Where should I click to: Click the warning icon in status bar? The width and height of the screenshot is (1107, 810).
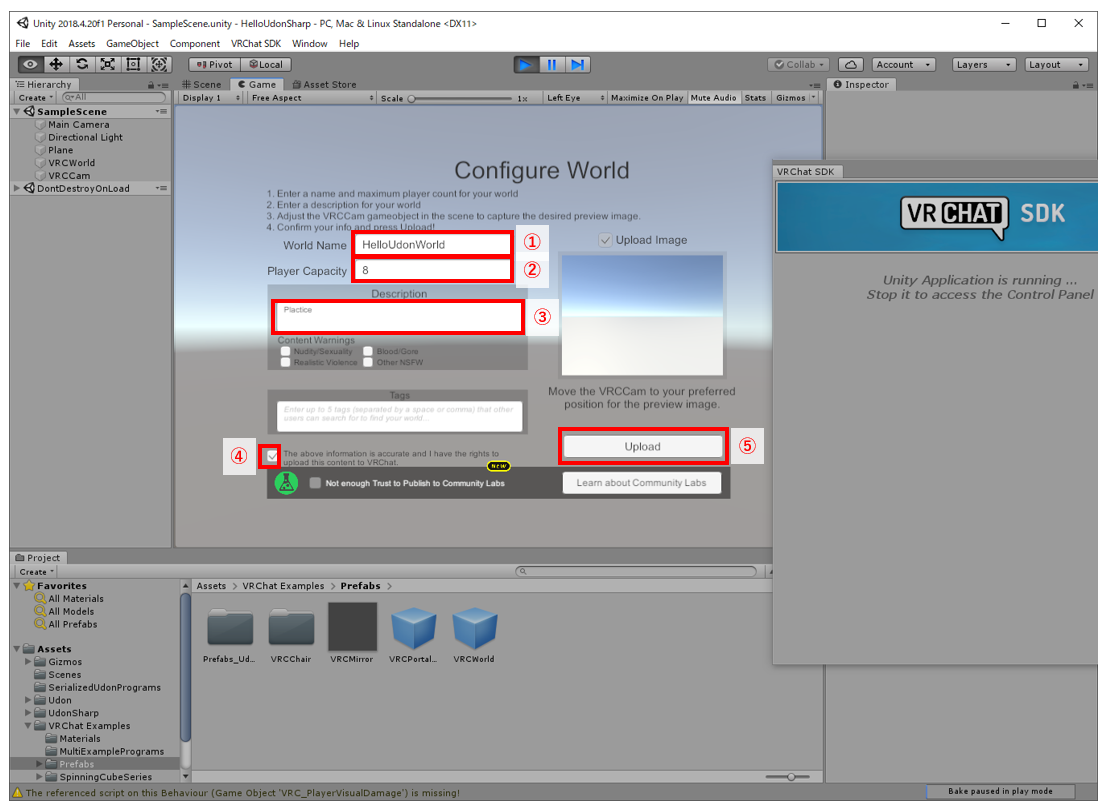(18, 792)
